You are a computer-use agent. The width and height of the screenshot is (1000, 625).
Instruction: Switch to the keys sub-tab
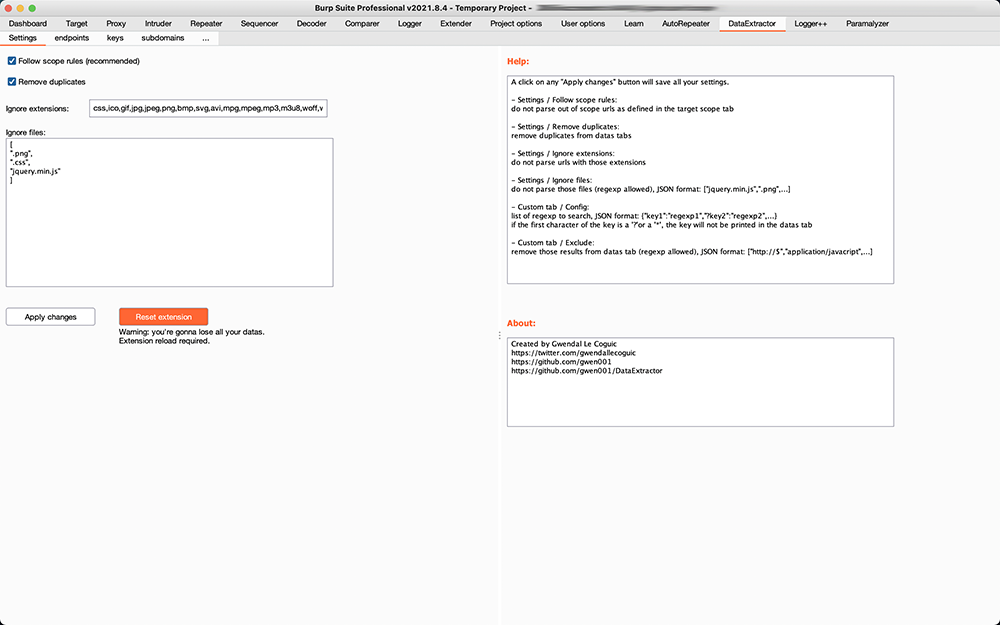pyautogui.click(x=115, y=38)
